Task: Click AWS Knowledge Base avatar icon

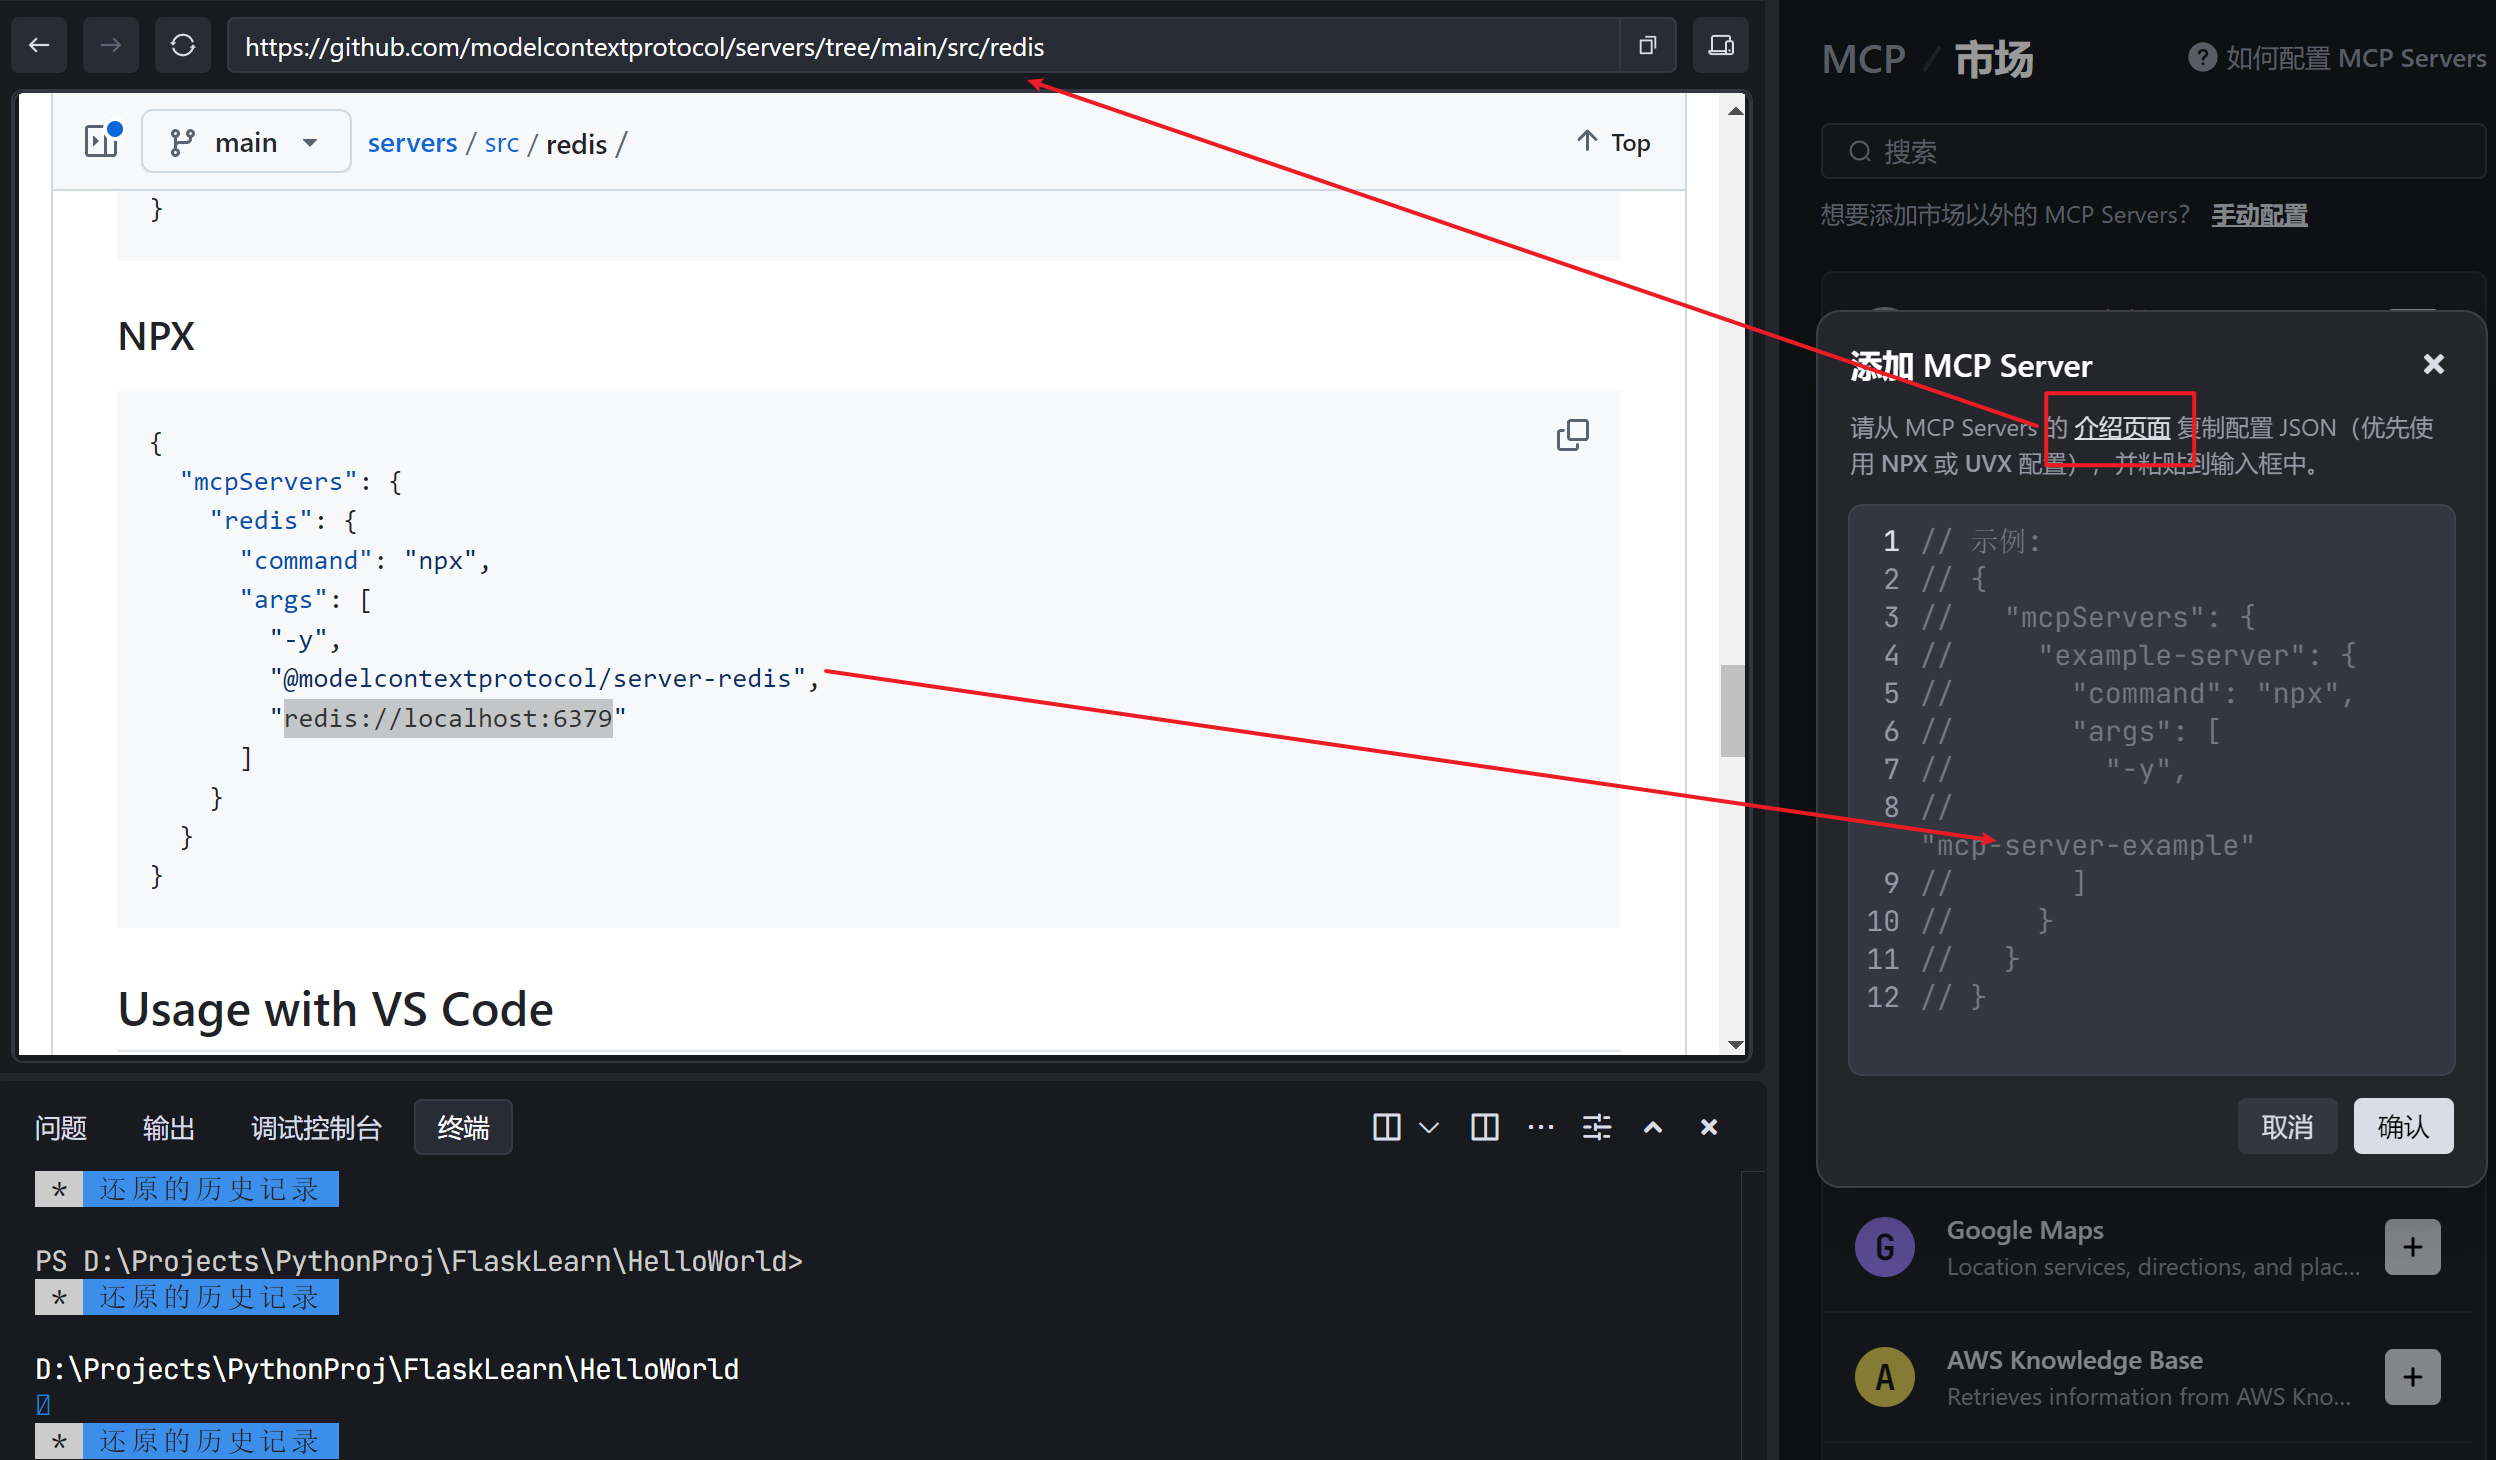Action: [1885, 1377]
